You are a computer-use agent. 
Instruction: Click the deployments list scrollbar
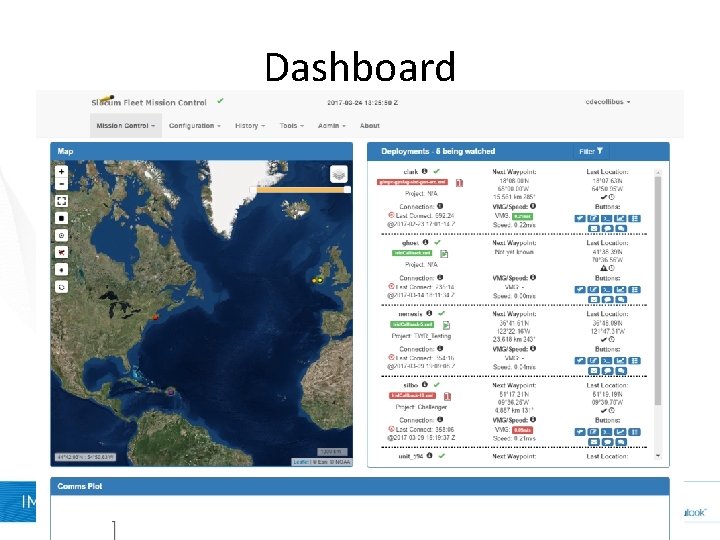(658, 291)
